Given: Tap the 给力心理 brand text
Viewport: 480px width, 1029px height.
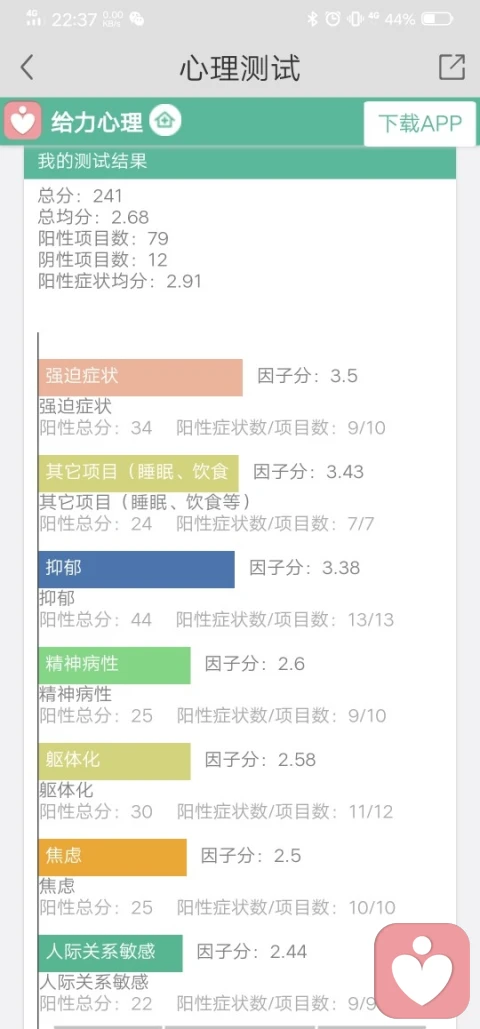Looking at the screenshot, I should [97, 122].
